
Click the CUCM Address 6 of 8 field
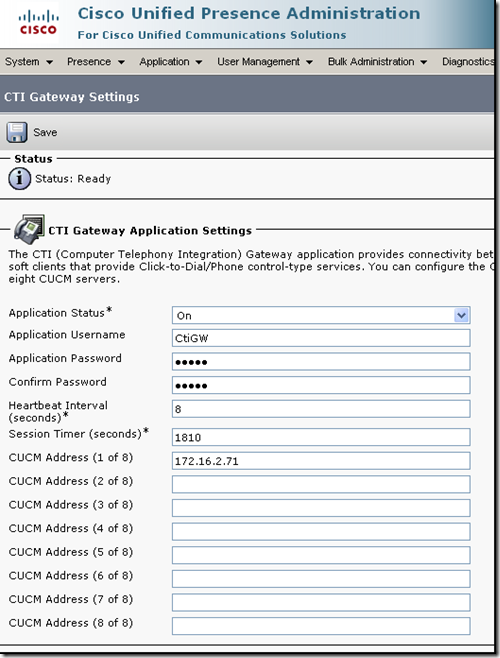(321, 579)
